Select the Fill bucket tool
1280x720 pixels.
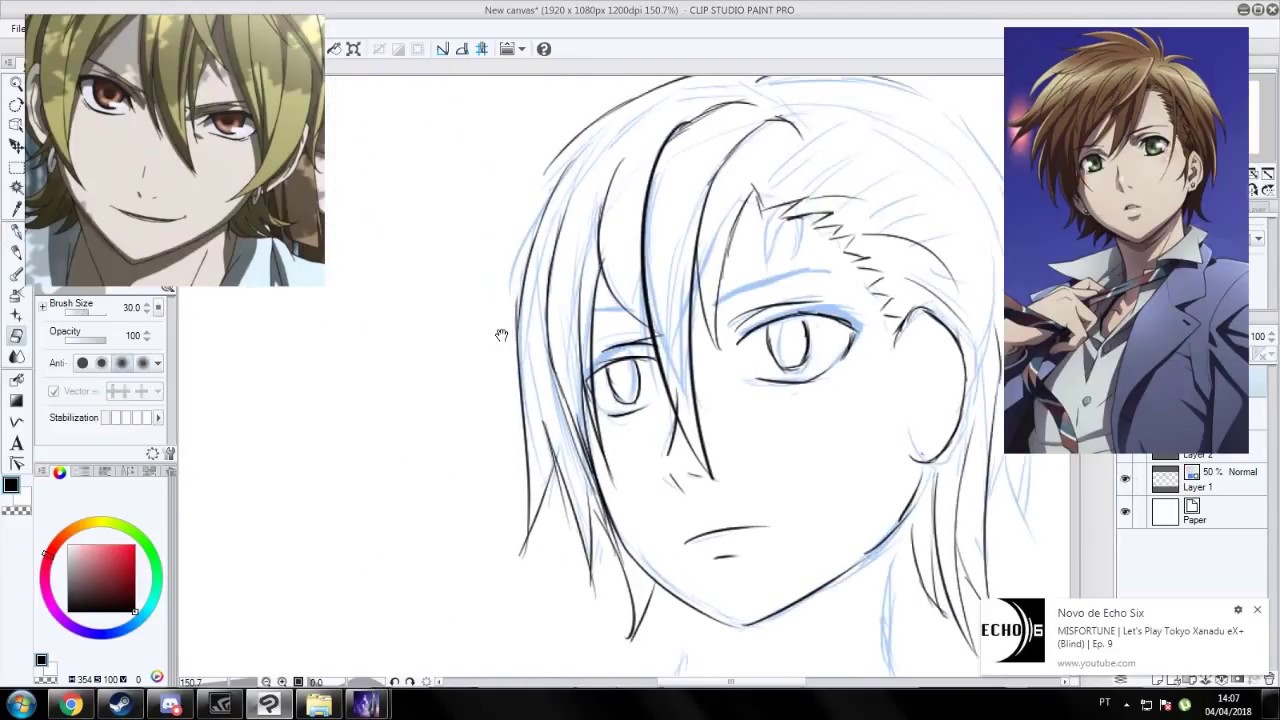pyautogui.click(x=16, y=380)
